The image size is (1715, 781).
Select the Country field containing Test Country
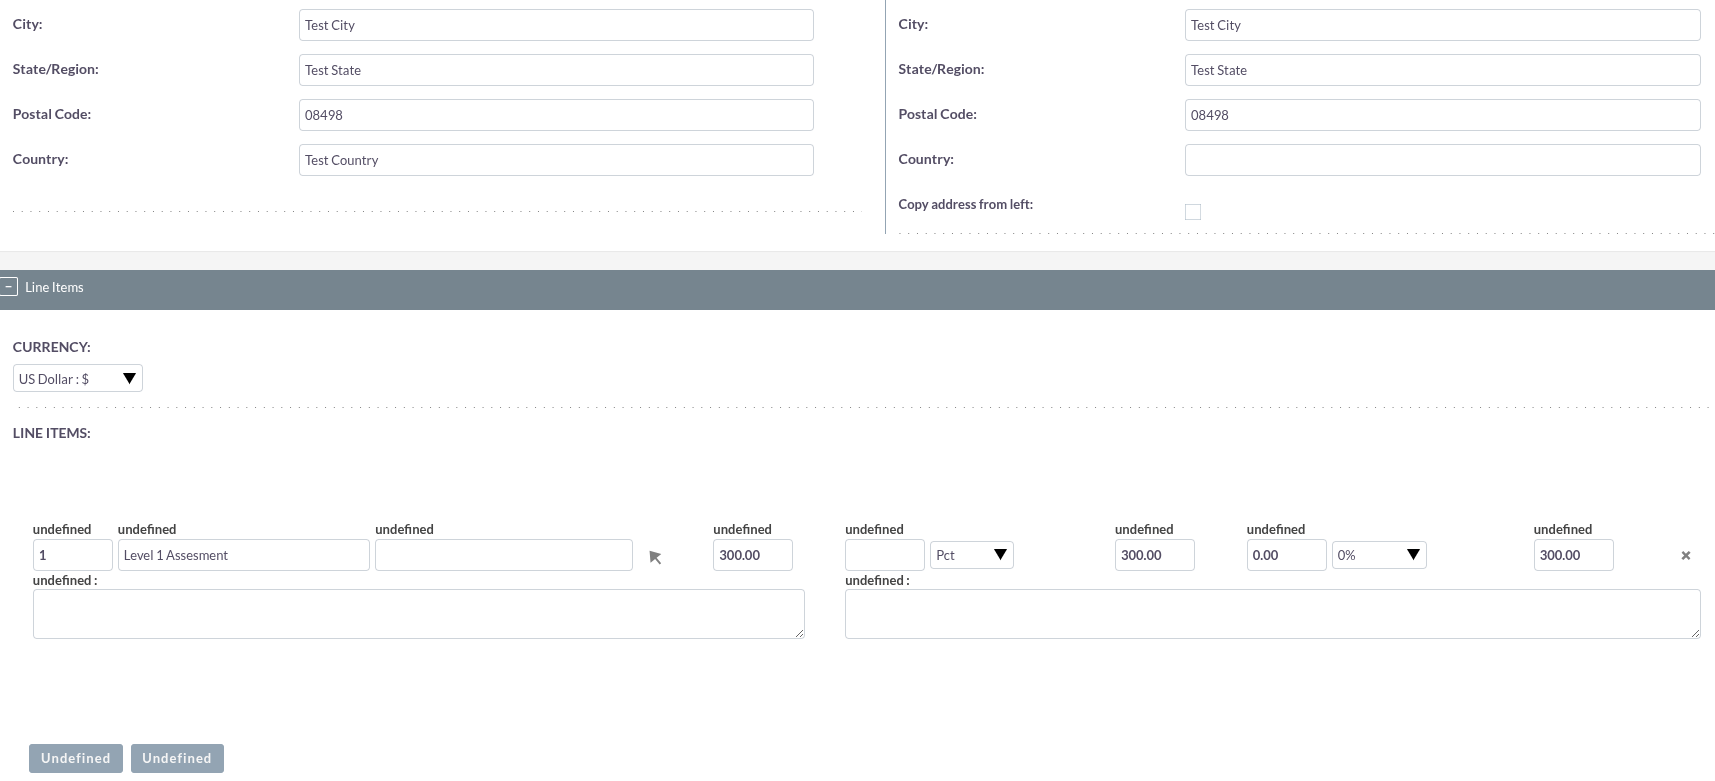[x=555, y=160]
